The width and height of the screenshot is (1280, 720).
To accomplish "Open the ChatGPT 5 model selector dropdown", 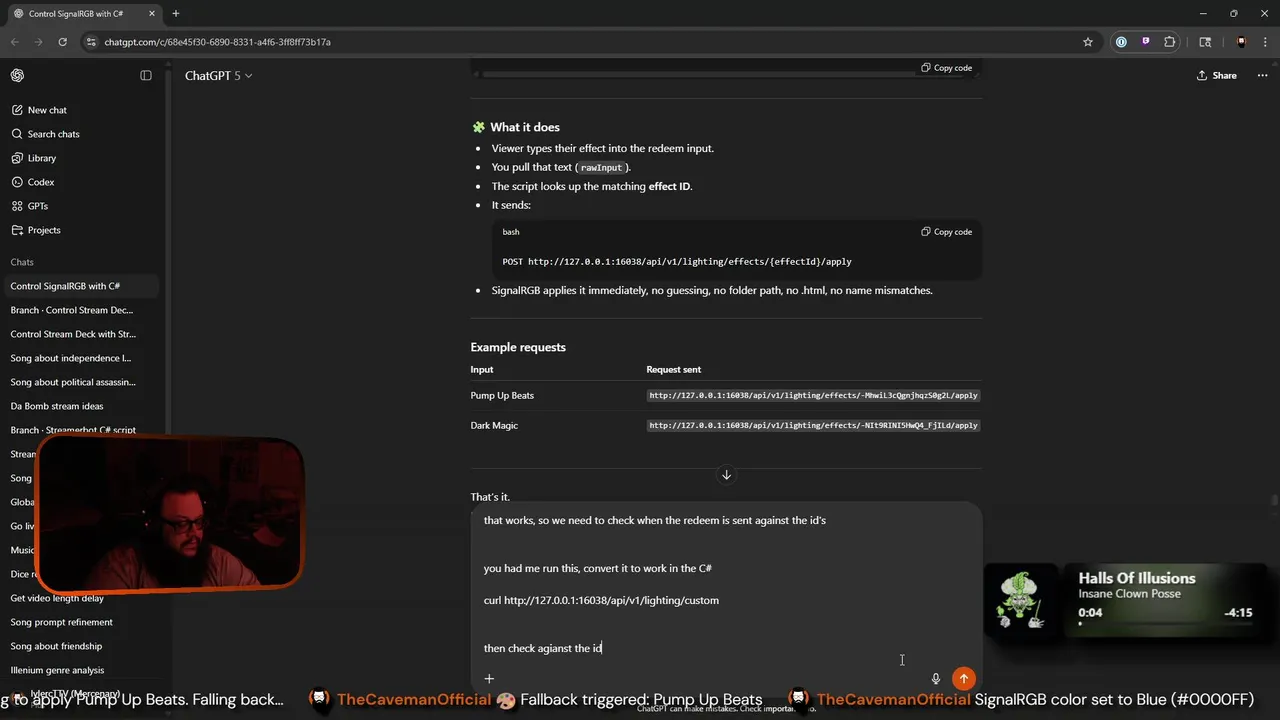I will (x=218, y=76).
